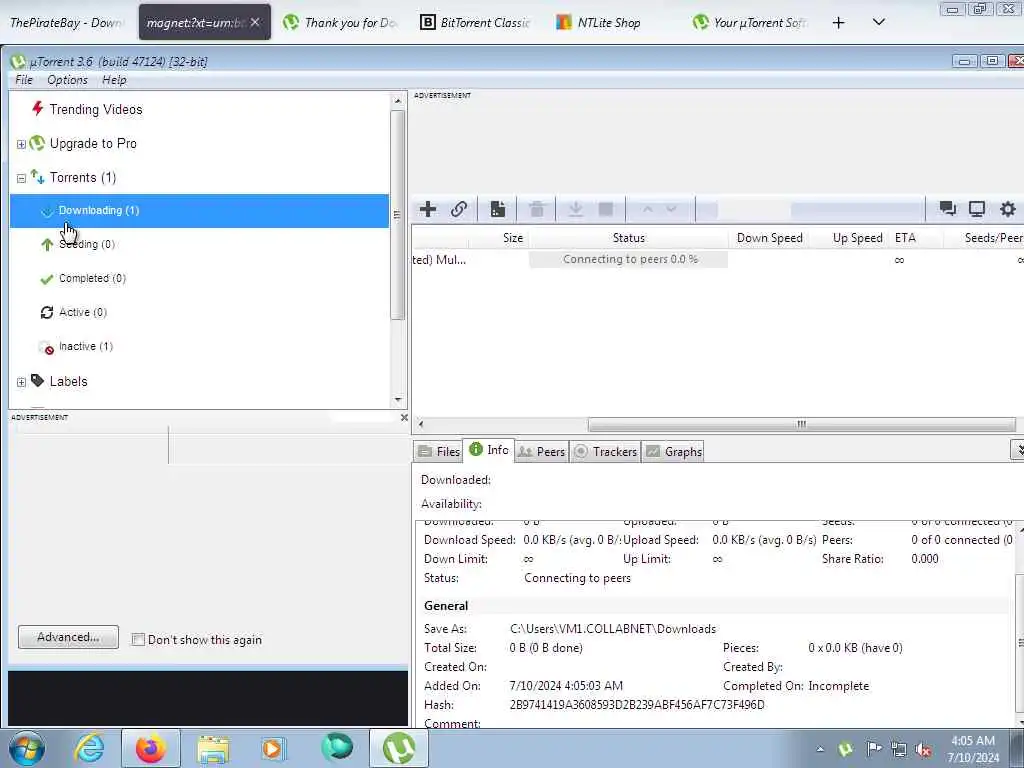The height and width of the screenshot is (768, 1024).
Task: Click the µTorrent system tray icon
Action: pyautogui.click(x=846, y=748)
